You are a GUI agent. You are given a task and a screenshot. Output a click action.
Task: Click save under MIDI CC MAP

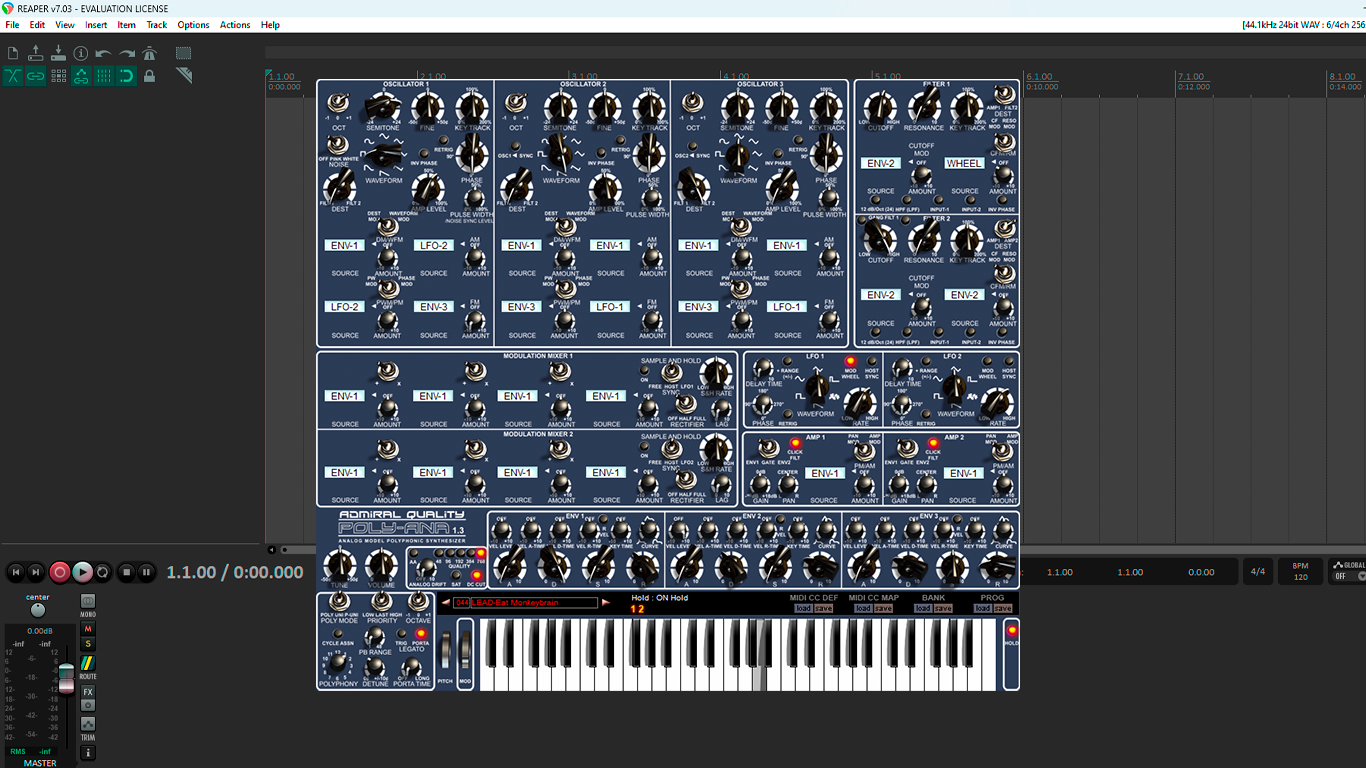point(883,608)
